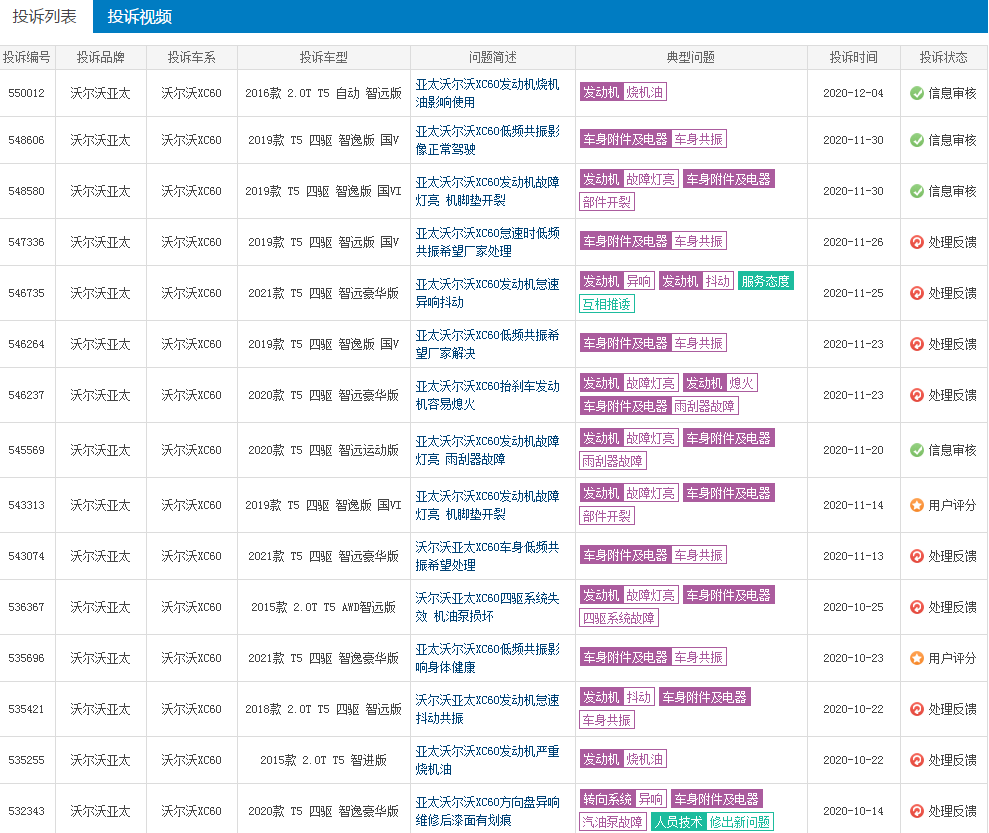The width and height of the screenshot is (989, 833).
Task: Click the red feedback icon for complaint 543074
Action: [917, 556]
